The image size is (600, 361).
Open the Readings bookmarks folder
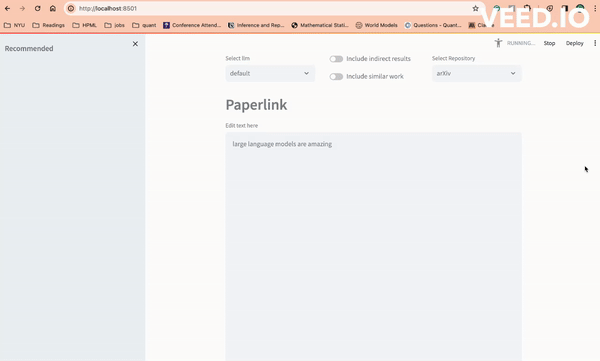click(48, 25)
